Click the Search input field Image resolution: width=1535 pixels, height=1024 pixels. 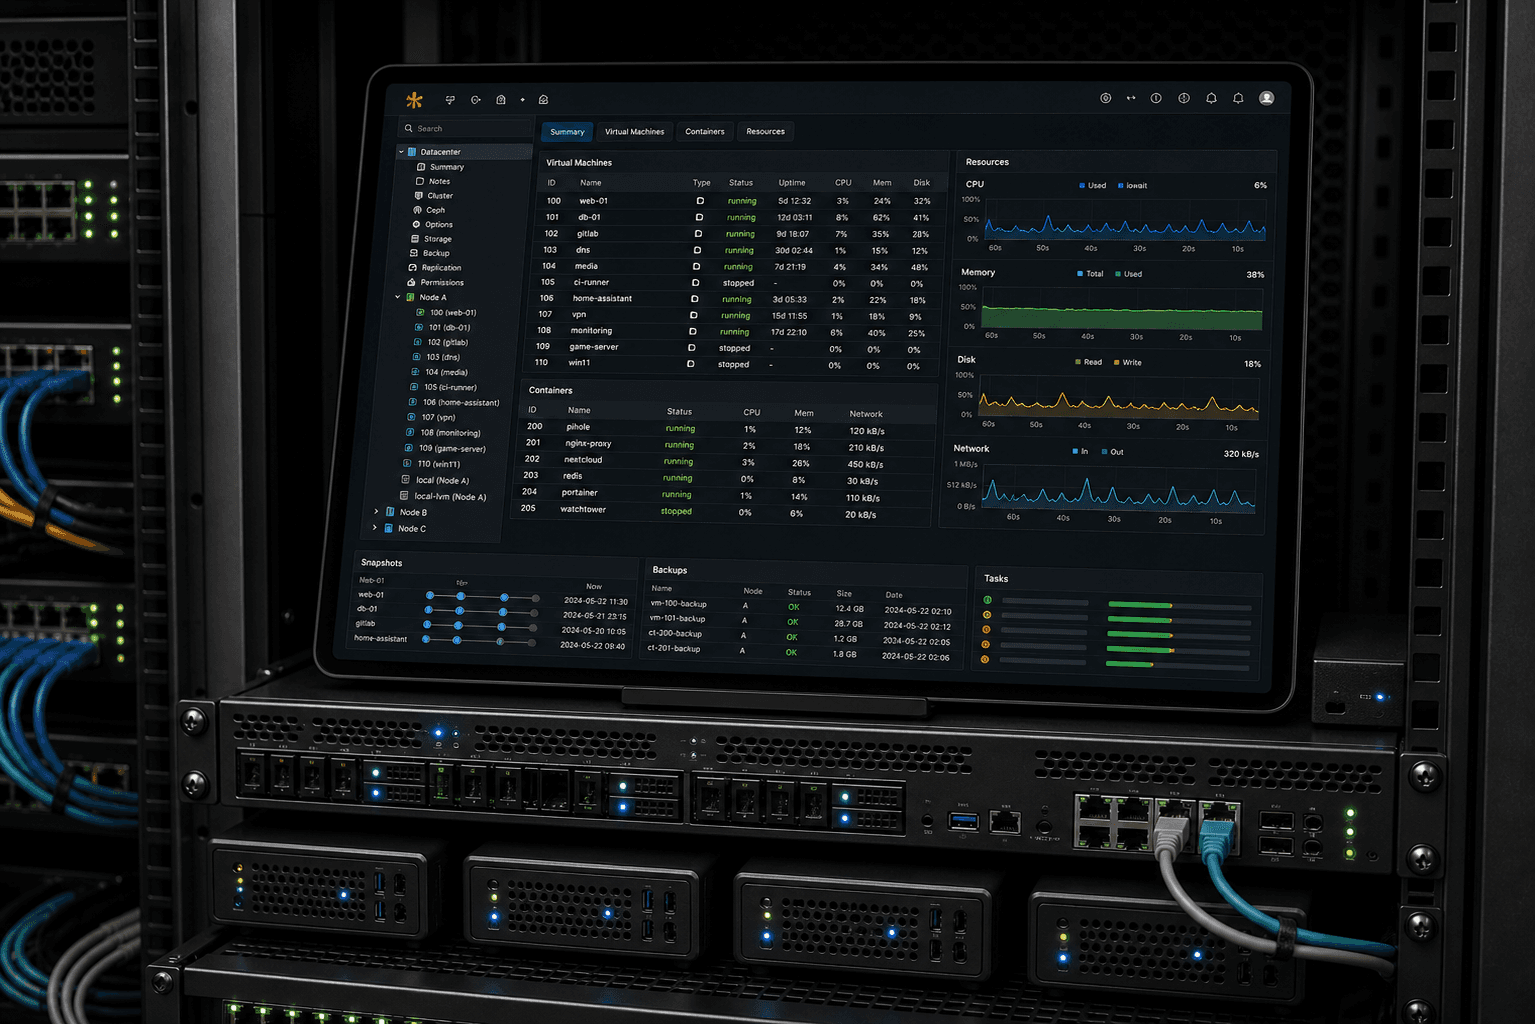[x=465, y=129]
